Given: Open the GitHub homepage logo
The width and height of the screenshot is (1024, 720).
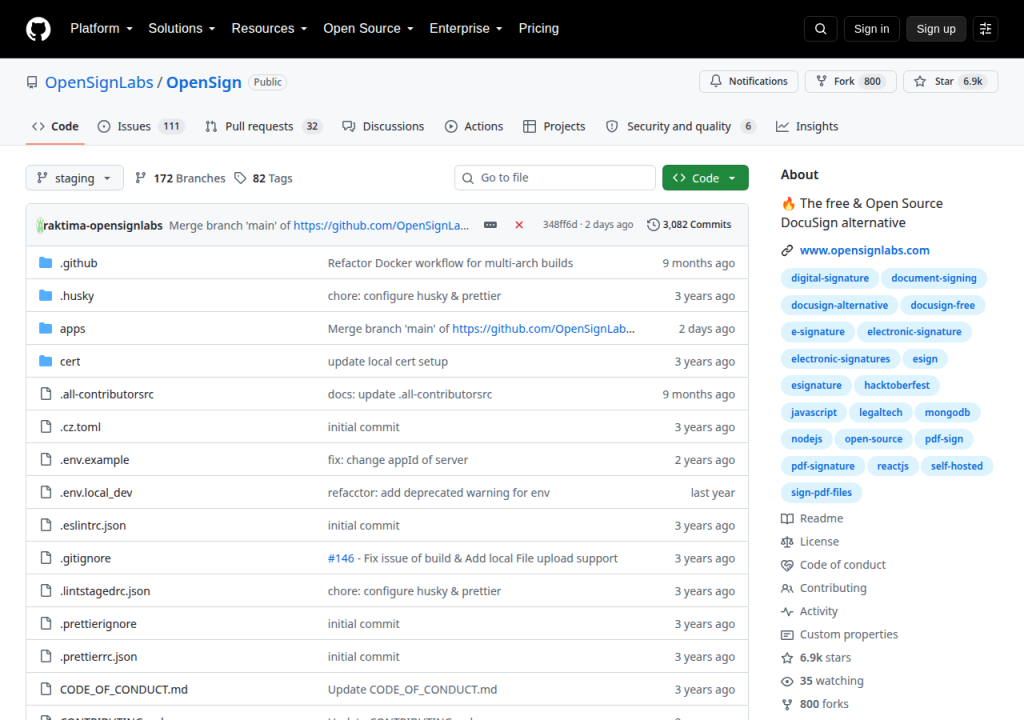Looking at the screenshot, I should click(38, 29).
